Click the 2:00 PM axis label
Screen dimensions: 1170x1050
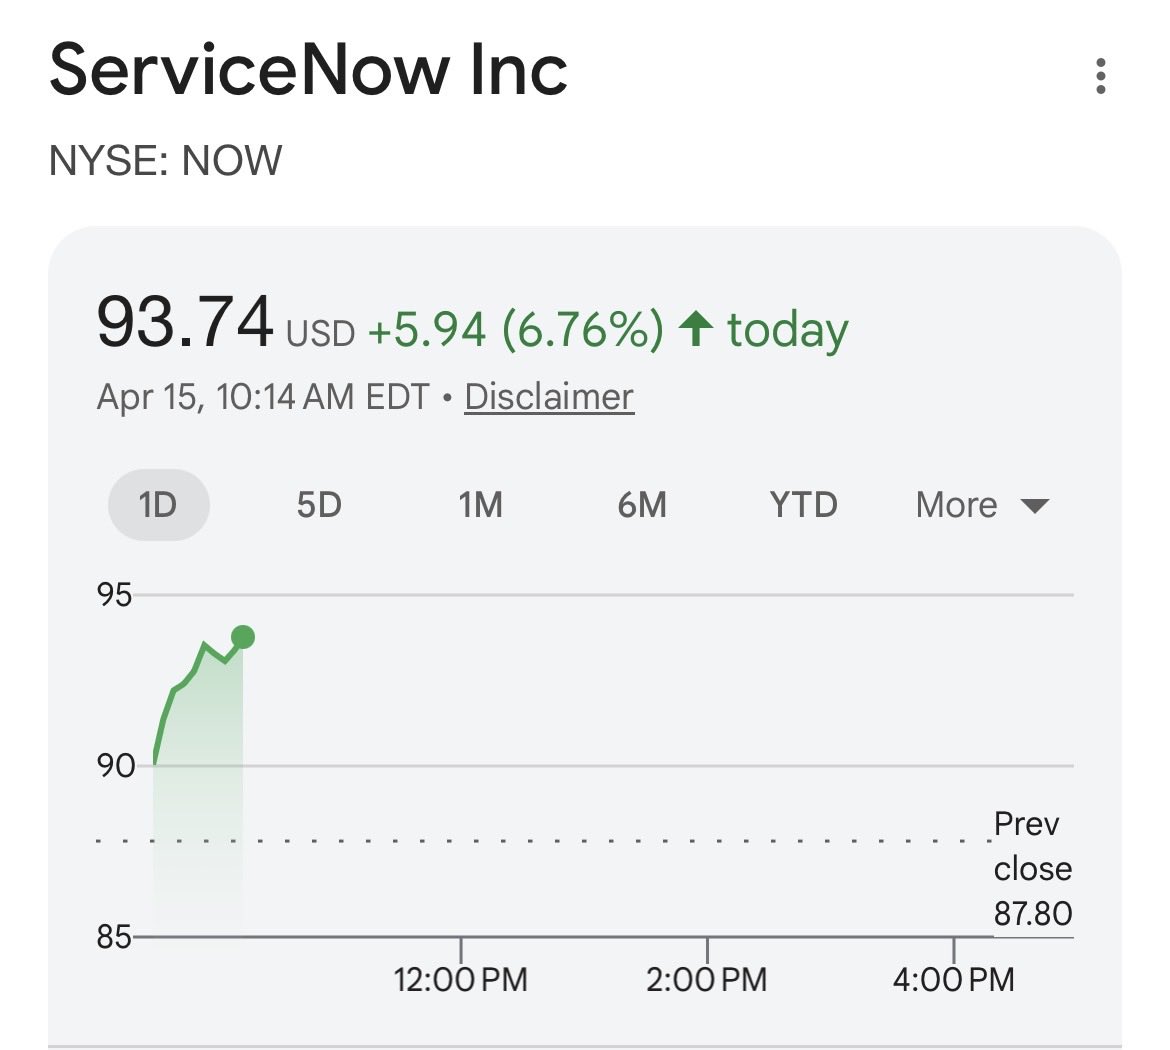click(x=707, y=980)
